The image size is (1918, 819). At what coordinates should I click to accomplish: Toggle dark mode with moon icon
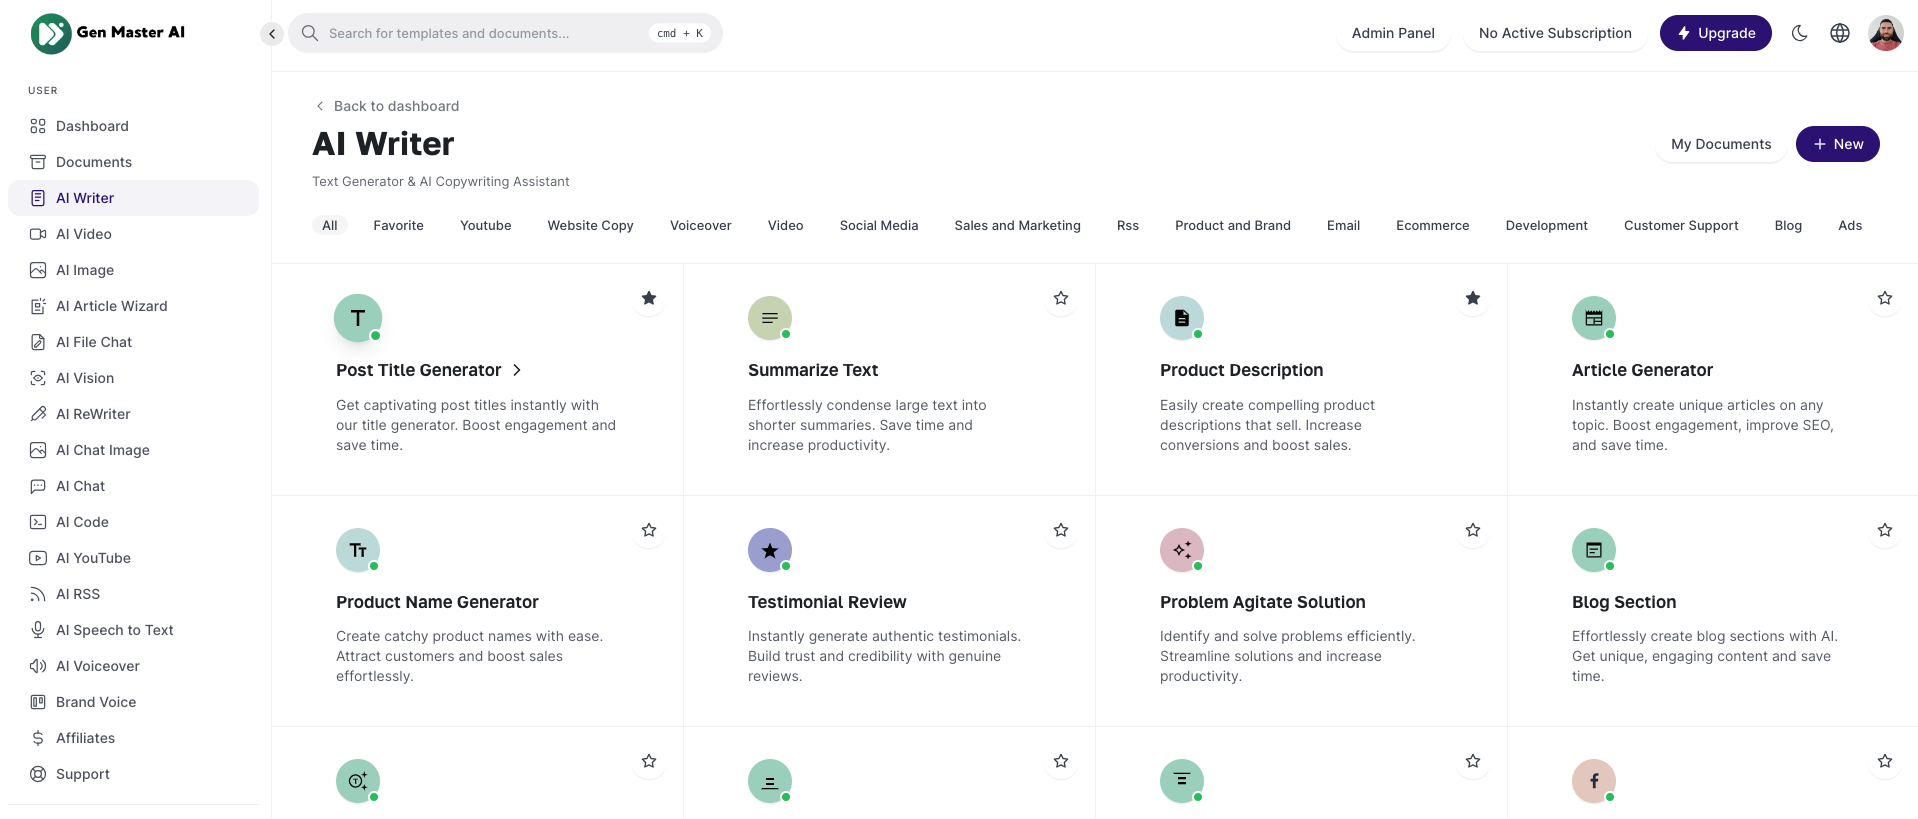[1799, 33]
